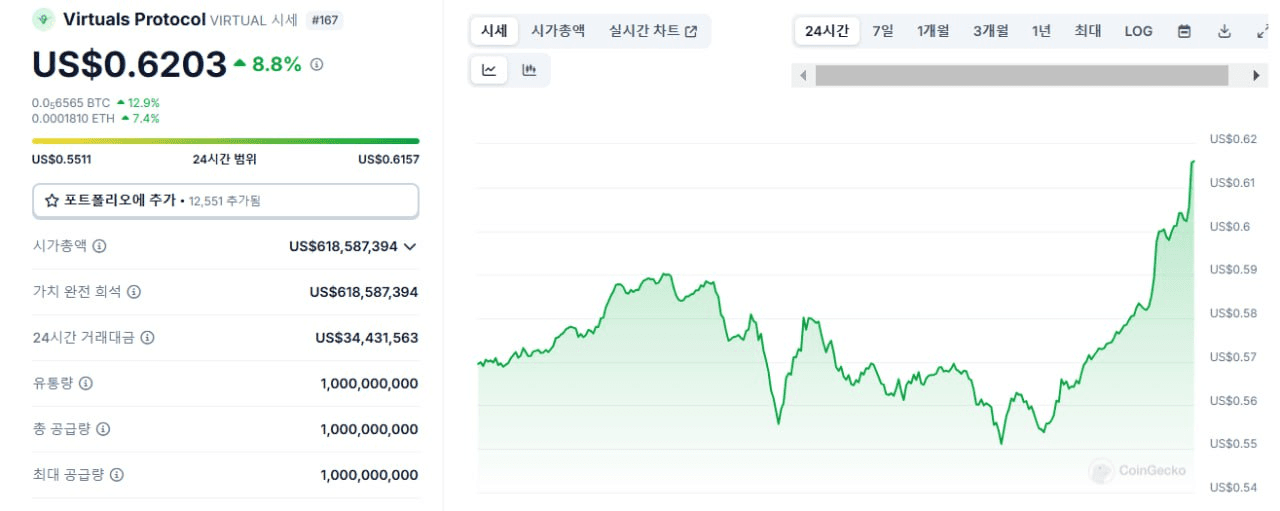Select the 7일 time range

pos(883,31)
